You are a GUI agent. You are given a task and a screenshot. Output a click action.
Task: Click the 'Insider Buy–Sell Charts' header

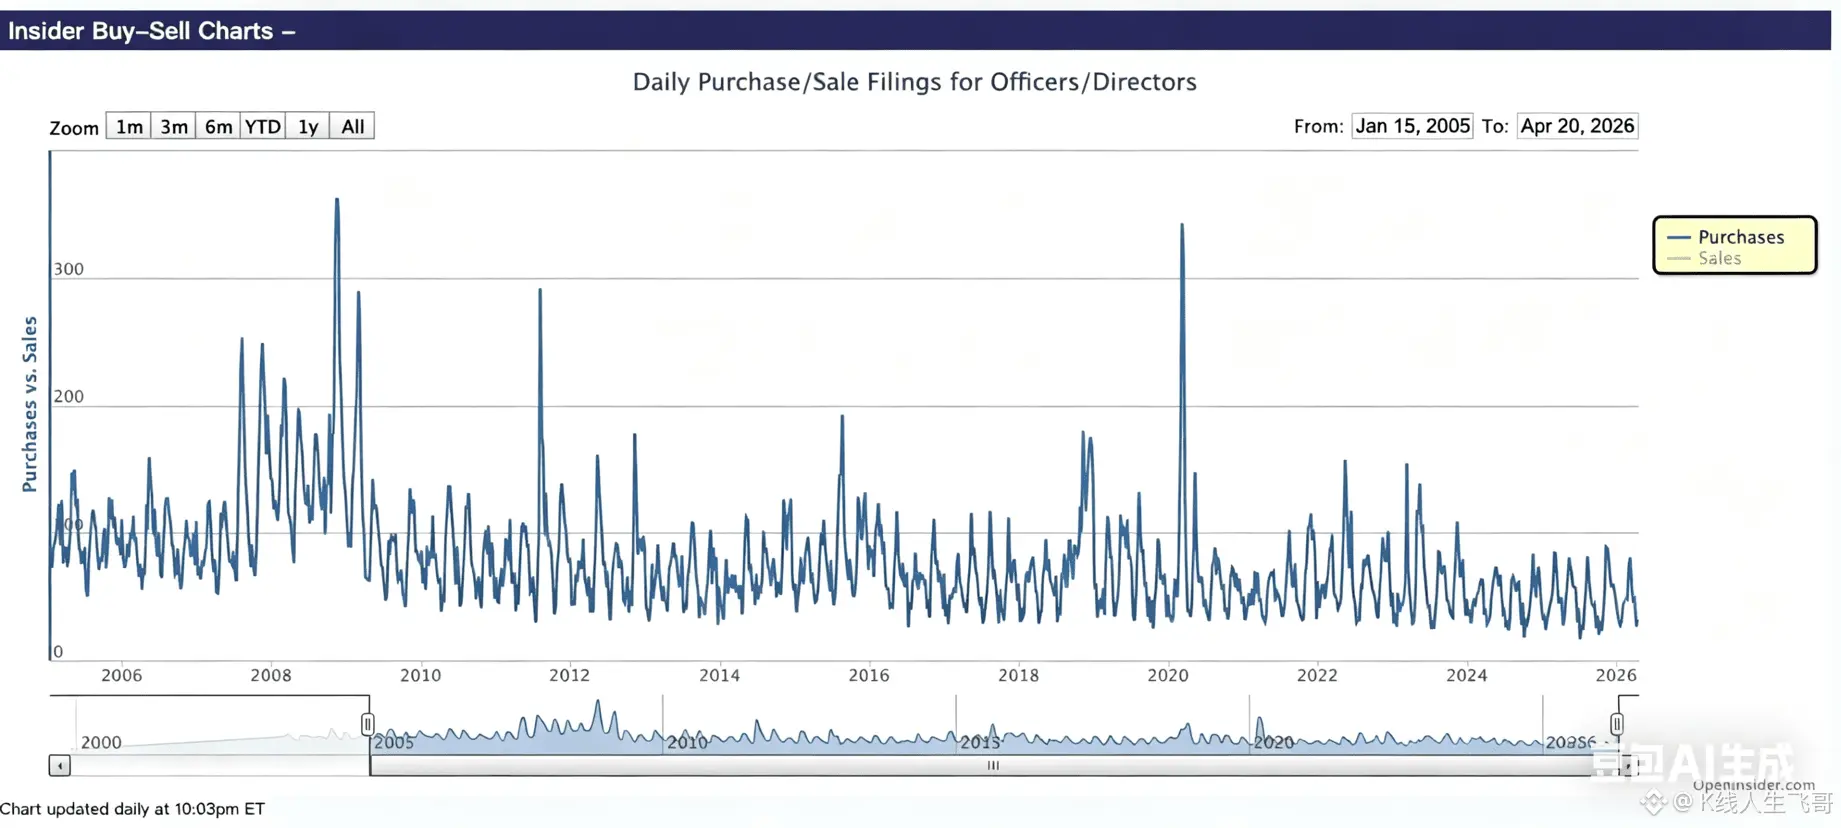point(152,31)
